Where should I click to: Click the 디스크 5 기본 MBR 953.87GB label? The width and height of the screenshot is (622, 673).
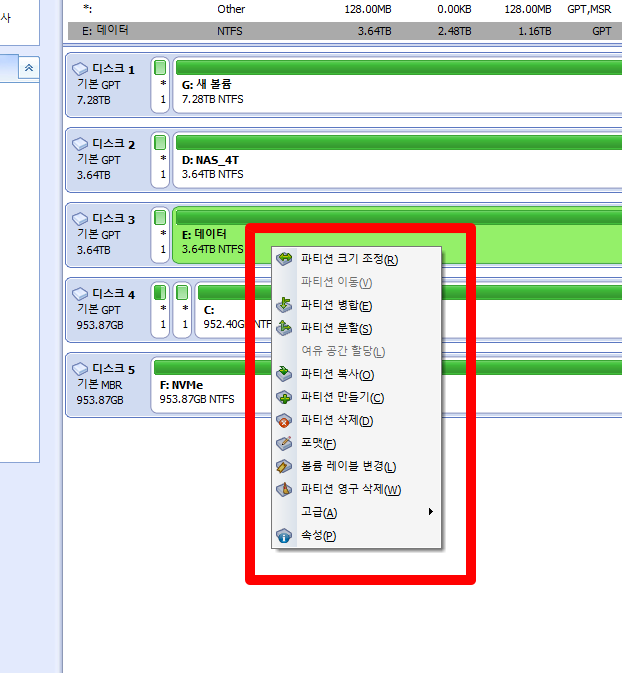click(x=105, y=385)
